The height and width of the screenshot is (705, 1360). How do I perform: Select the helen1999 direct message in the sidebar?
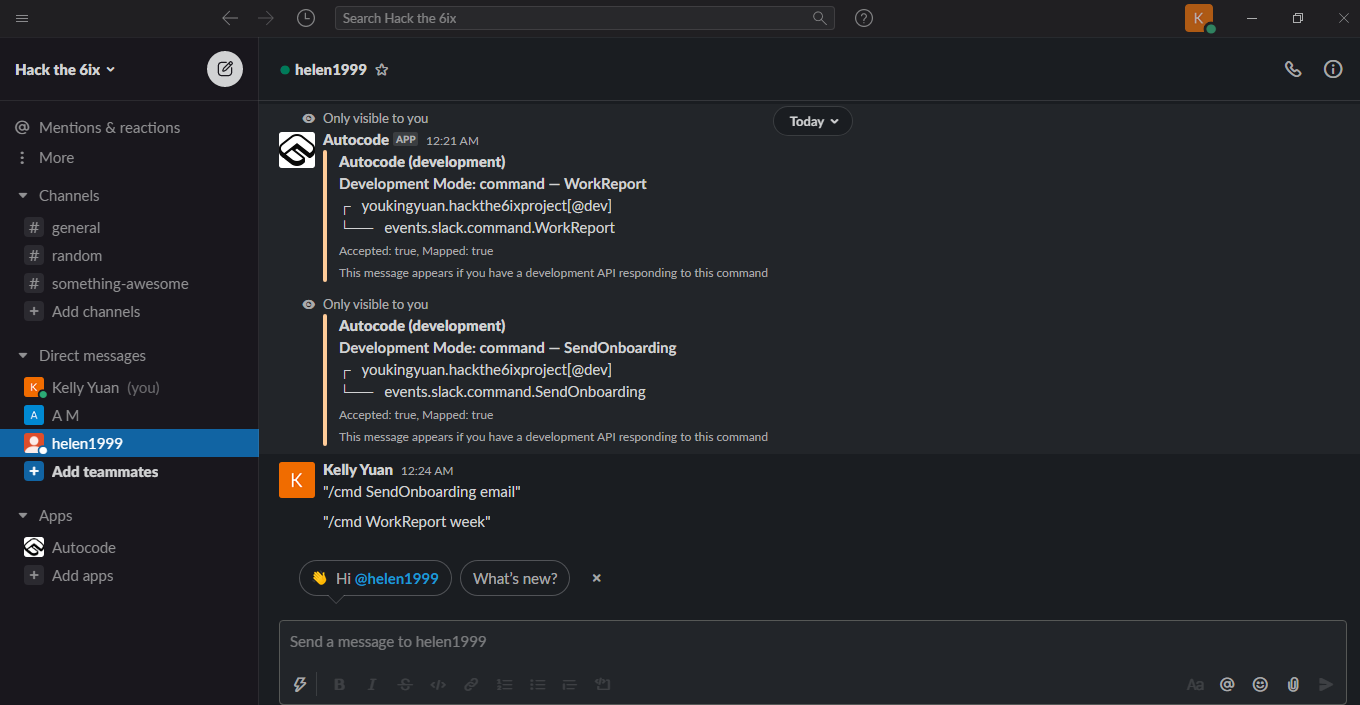129,443
